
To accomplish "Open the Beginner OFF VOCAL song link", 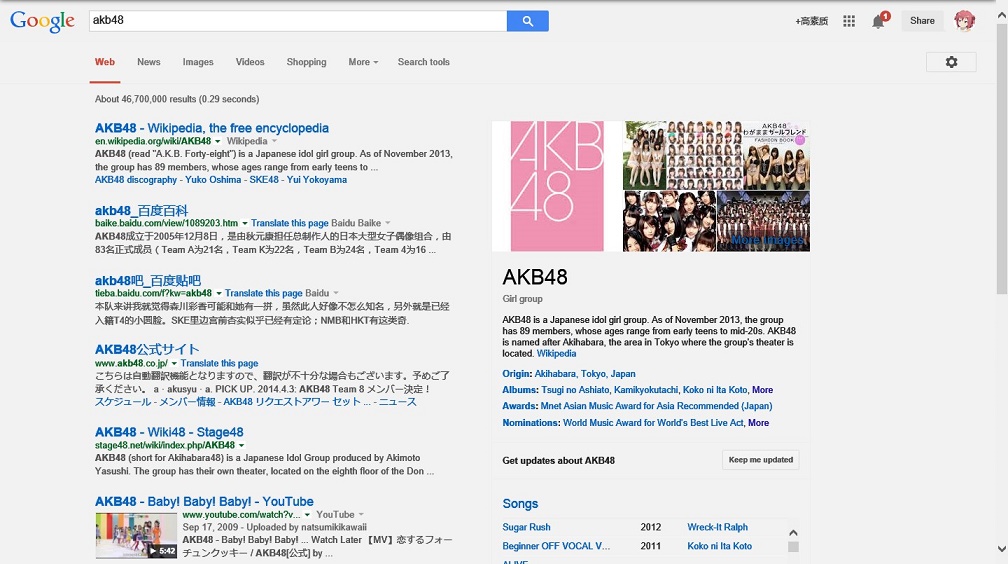I will pos(556,546).
